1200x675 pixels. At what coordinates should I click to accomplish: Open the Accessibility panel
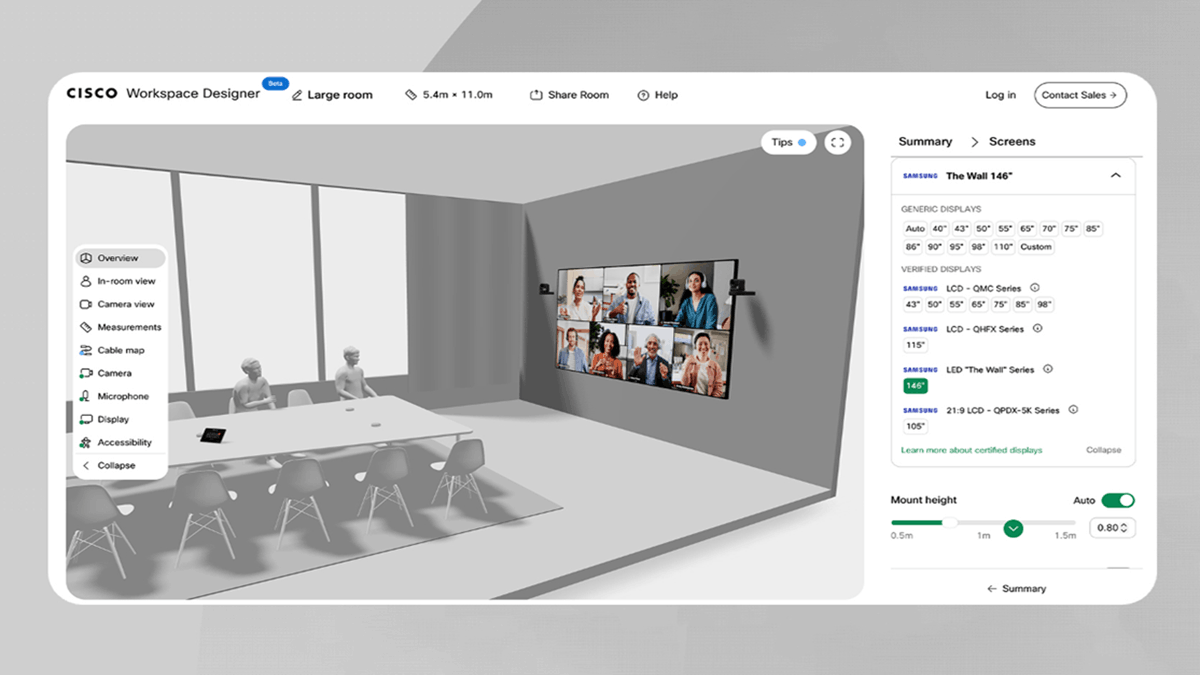click(x=123, y=442)
